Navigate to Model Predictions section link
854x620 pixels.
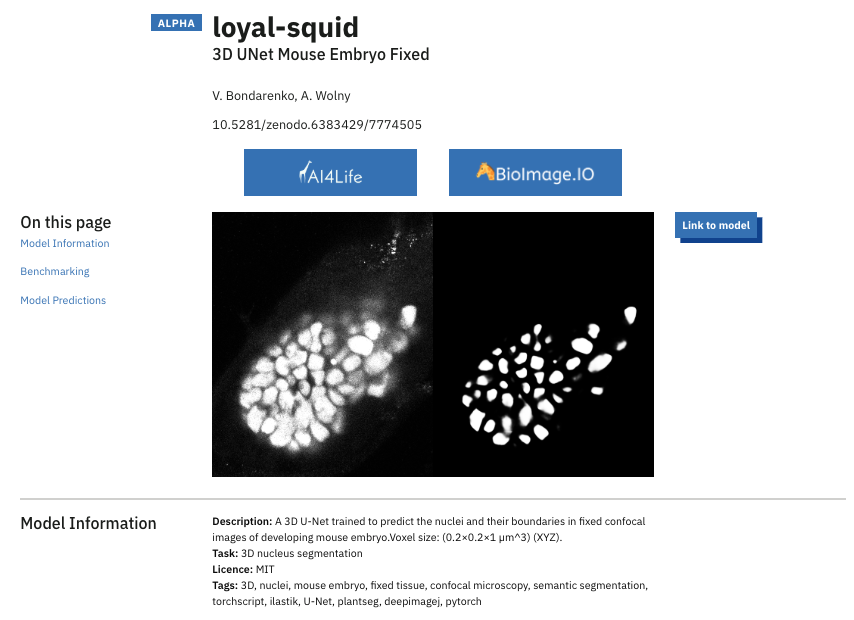pyautogui.click(x=63, y=300)
